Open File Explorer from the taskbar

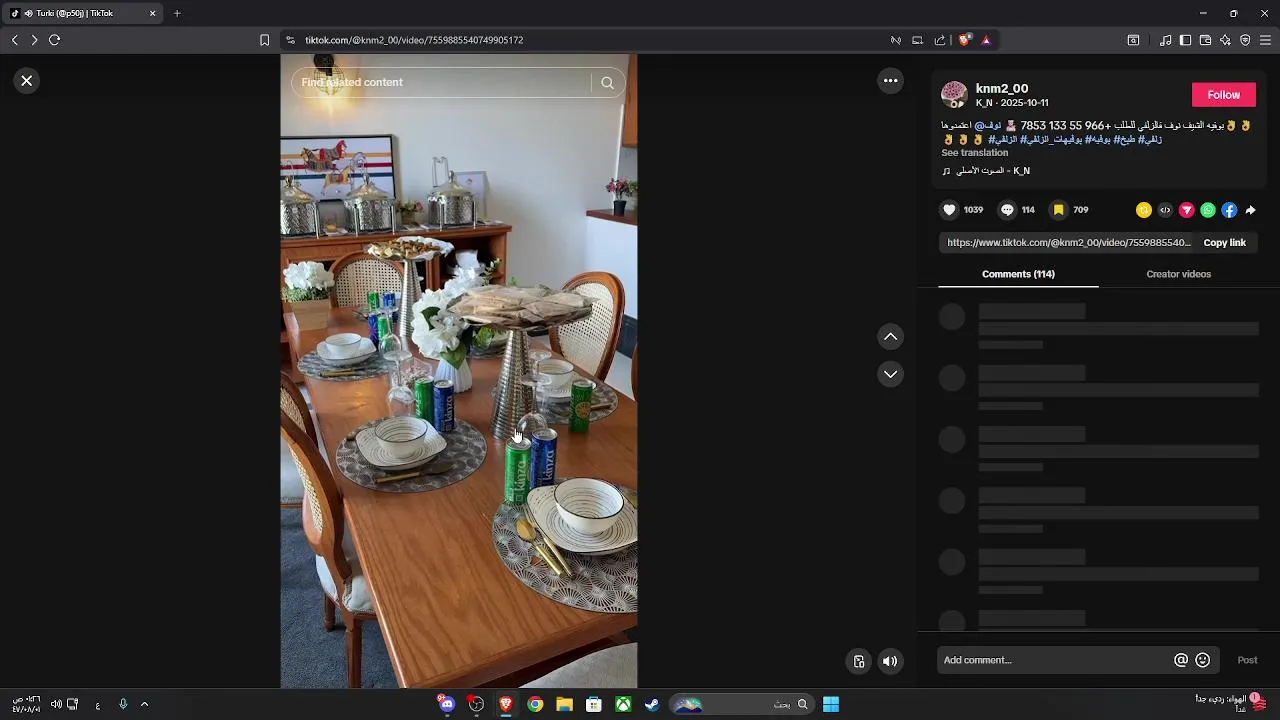pyautogui.click(x=564, y=704)
